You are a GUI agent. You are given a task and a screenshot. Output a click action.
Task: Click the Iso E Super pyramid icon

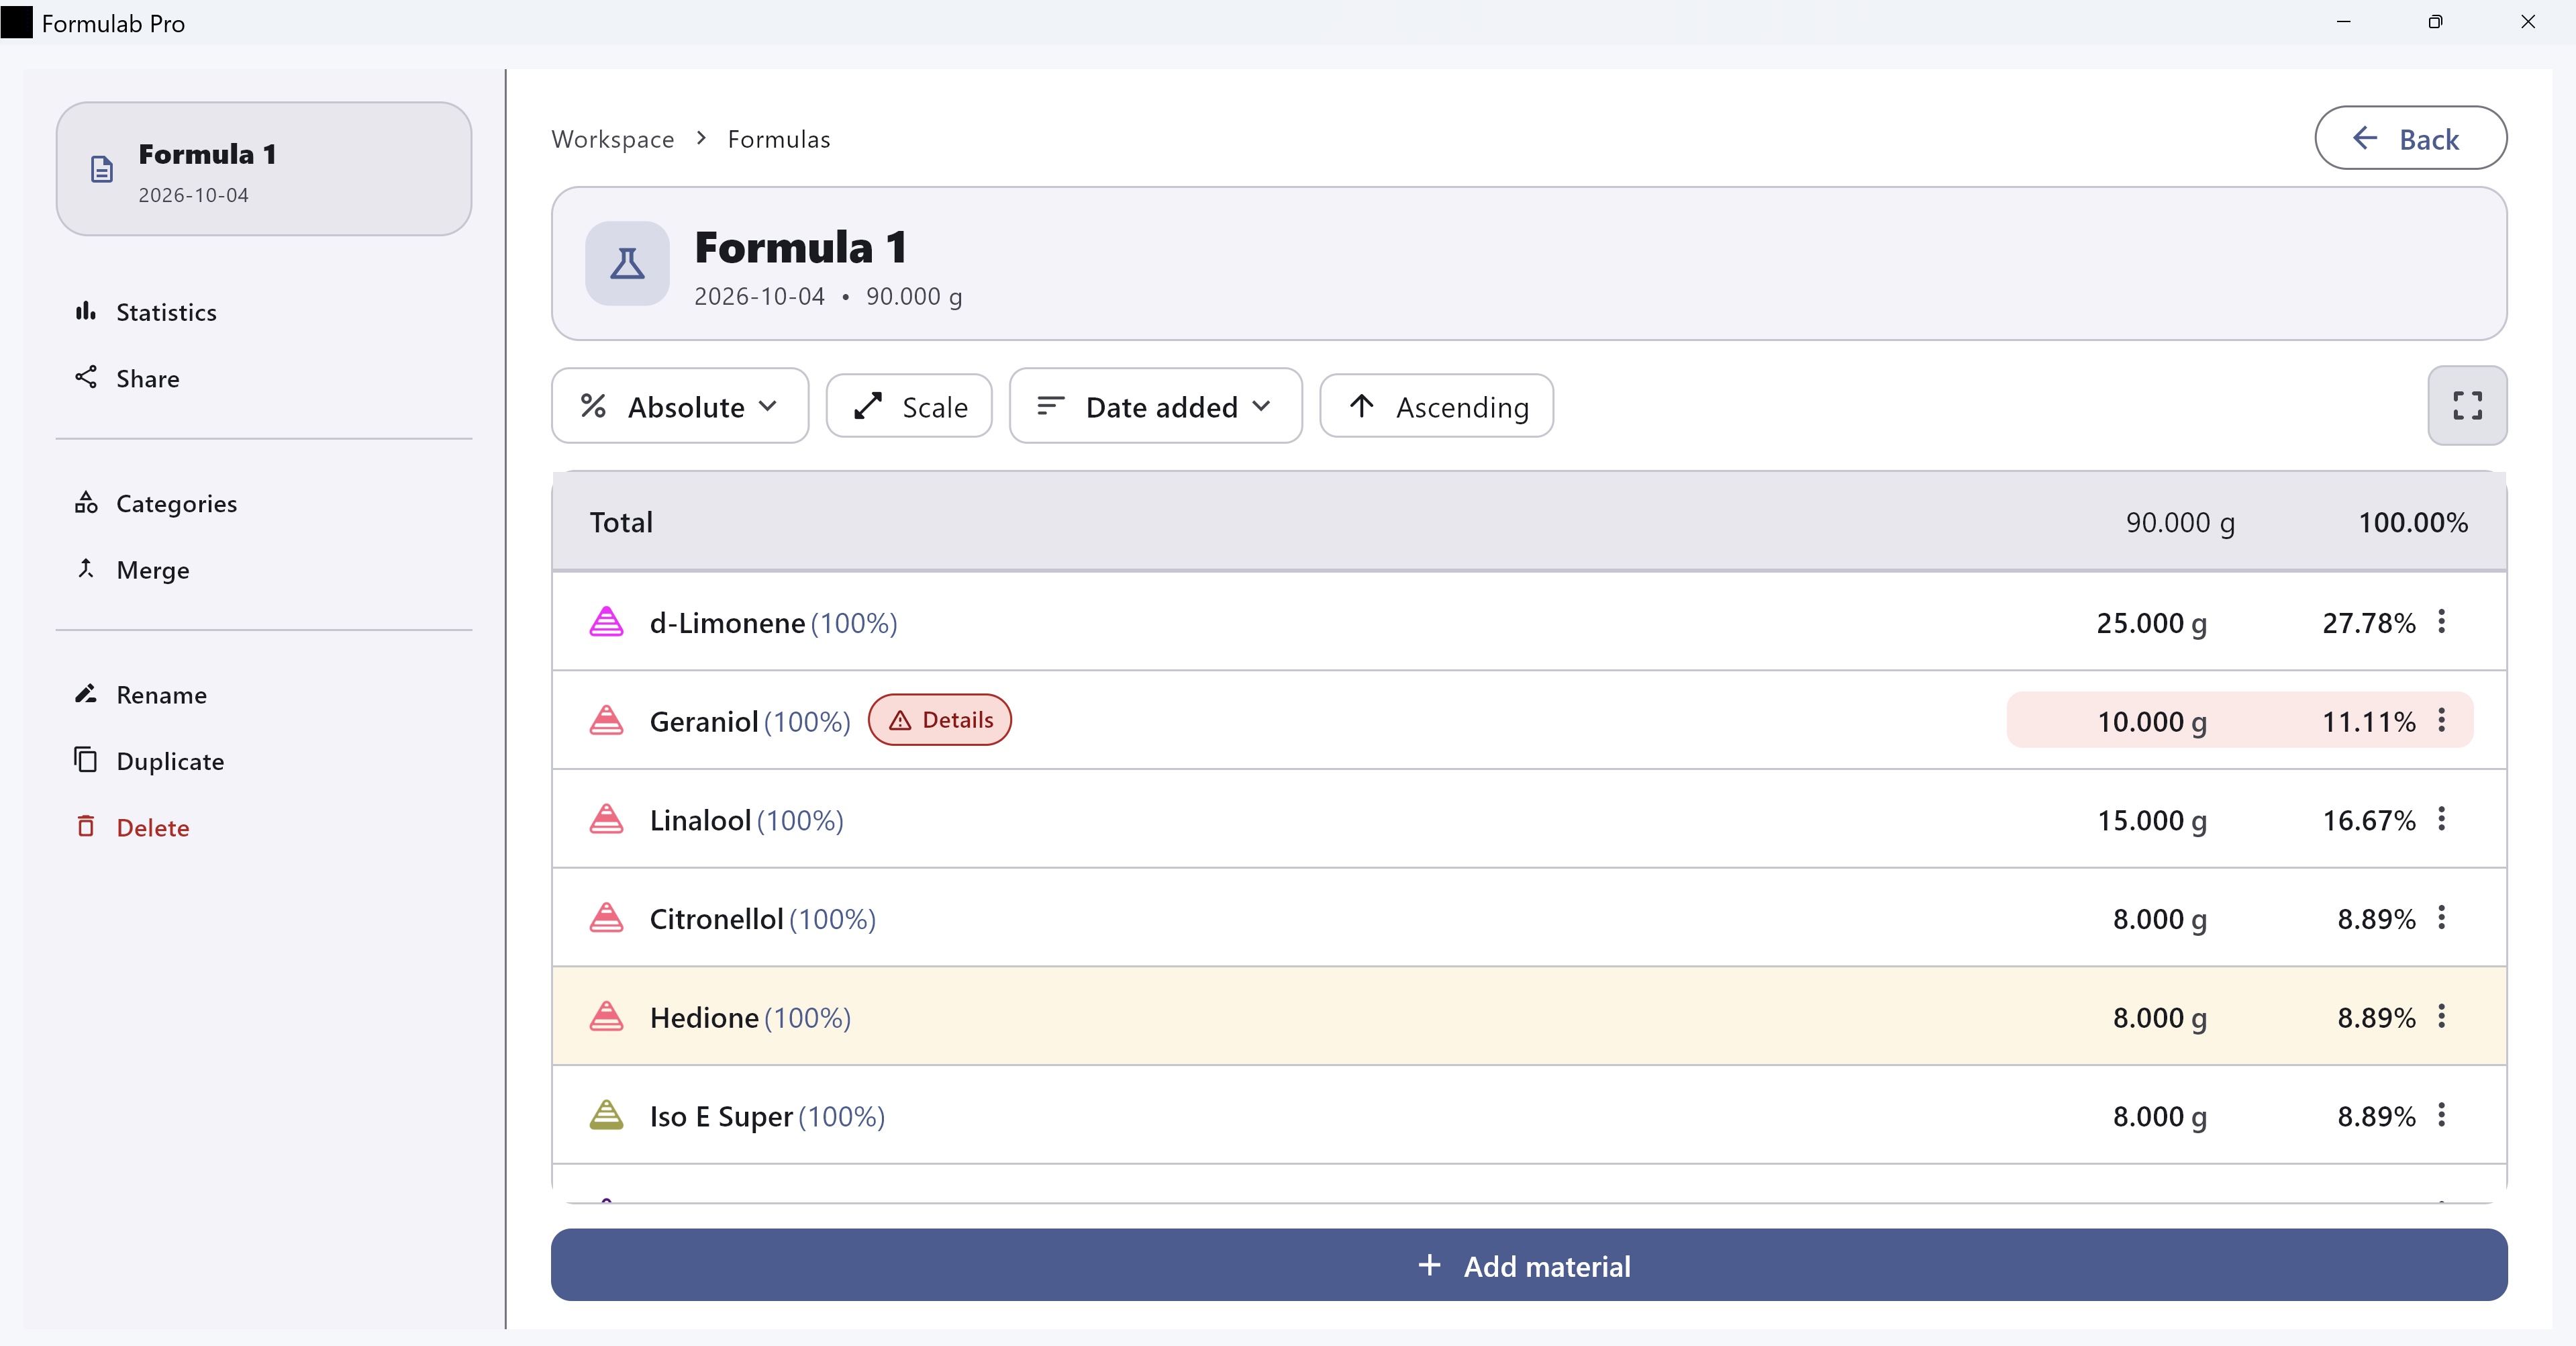pos(606,1115)
